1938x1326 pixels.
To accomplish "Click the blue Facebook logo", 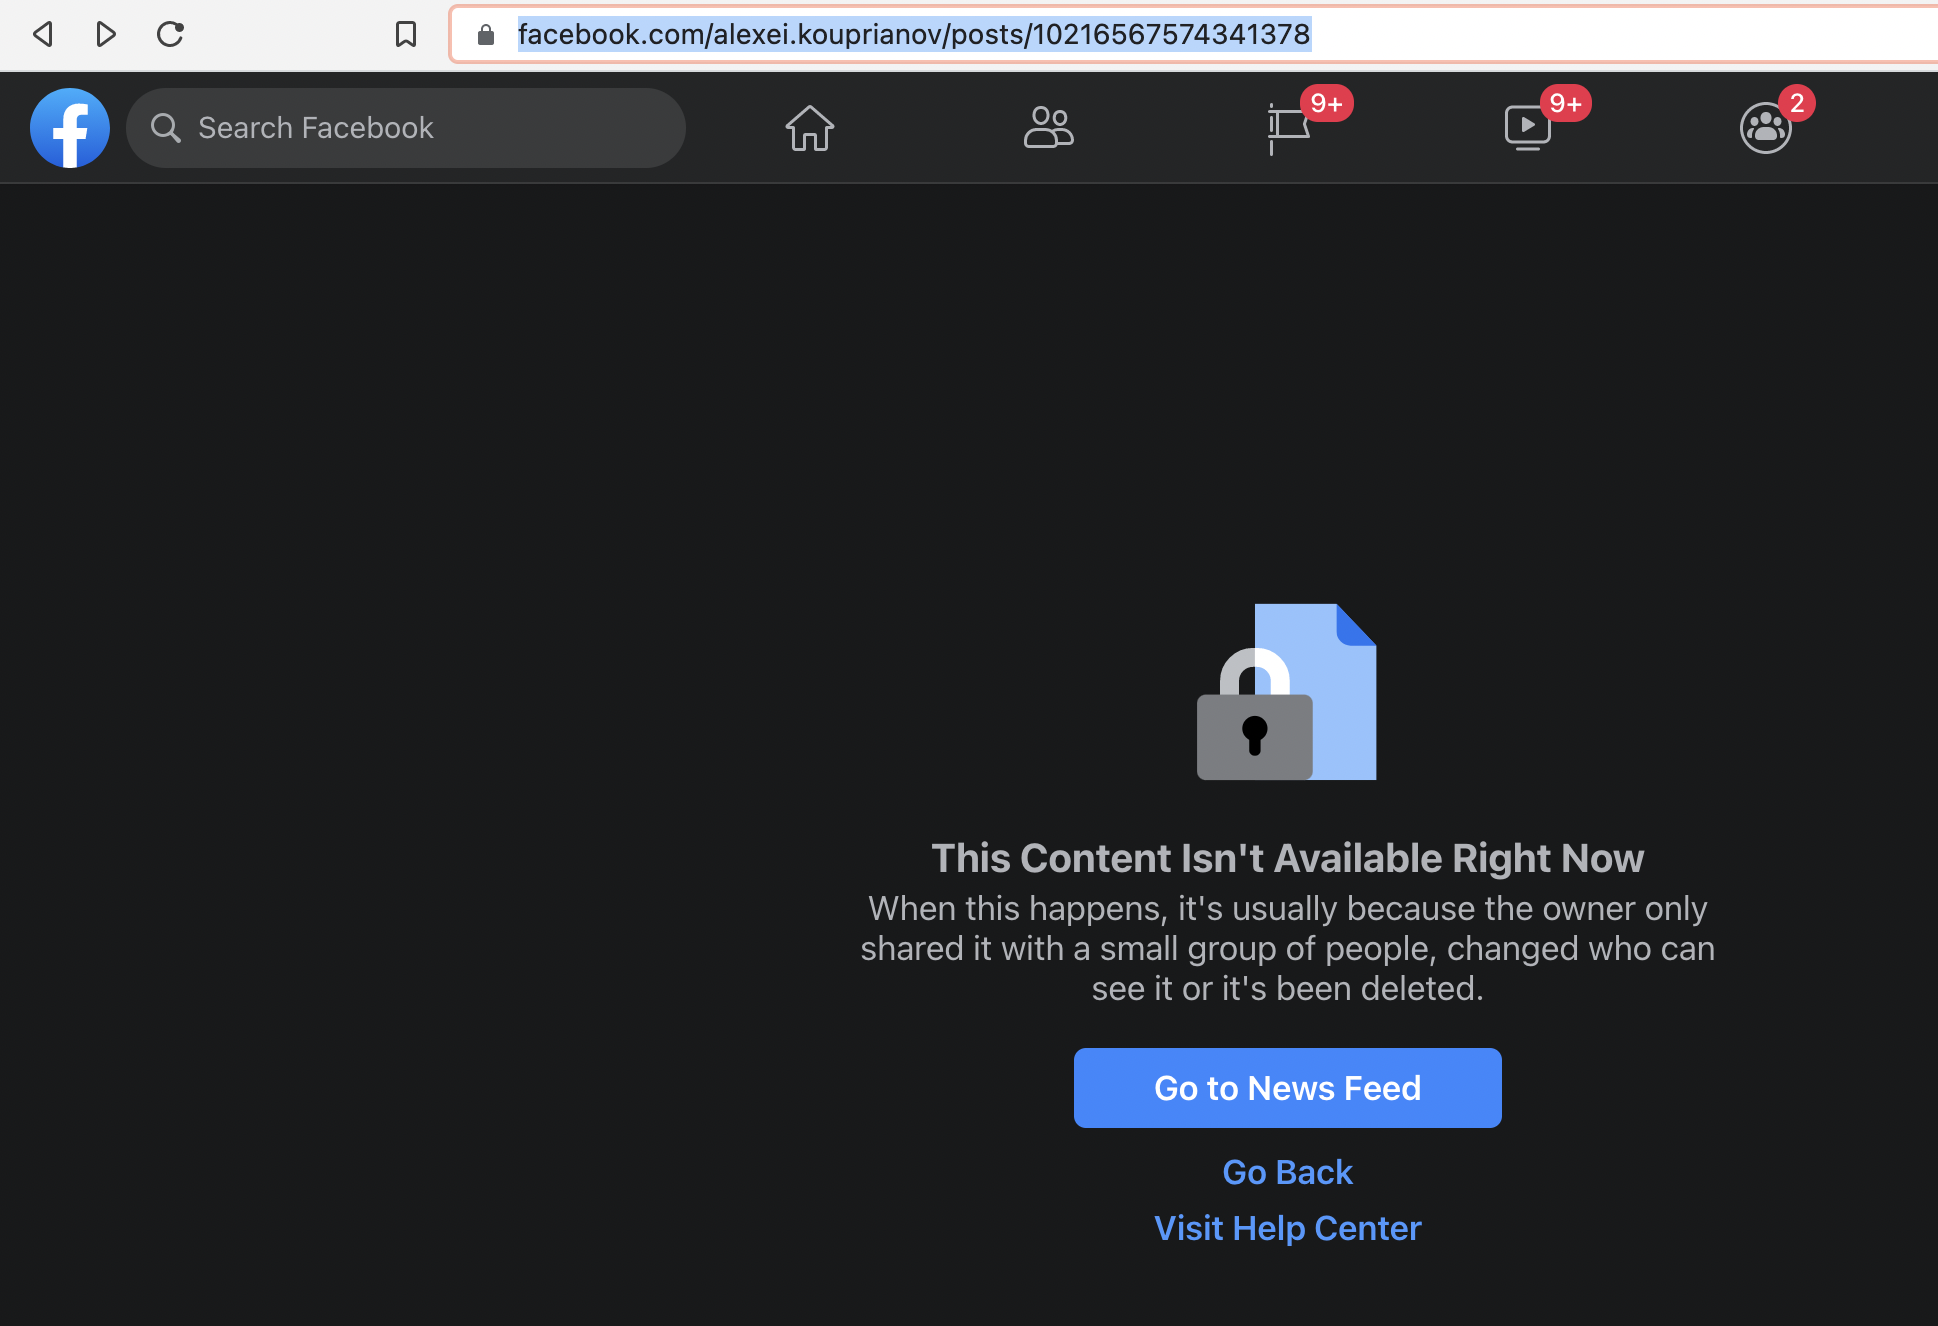I will pos(70,128).
